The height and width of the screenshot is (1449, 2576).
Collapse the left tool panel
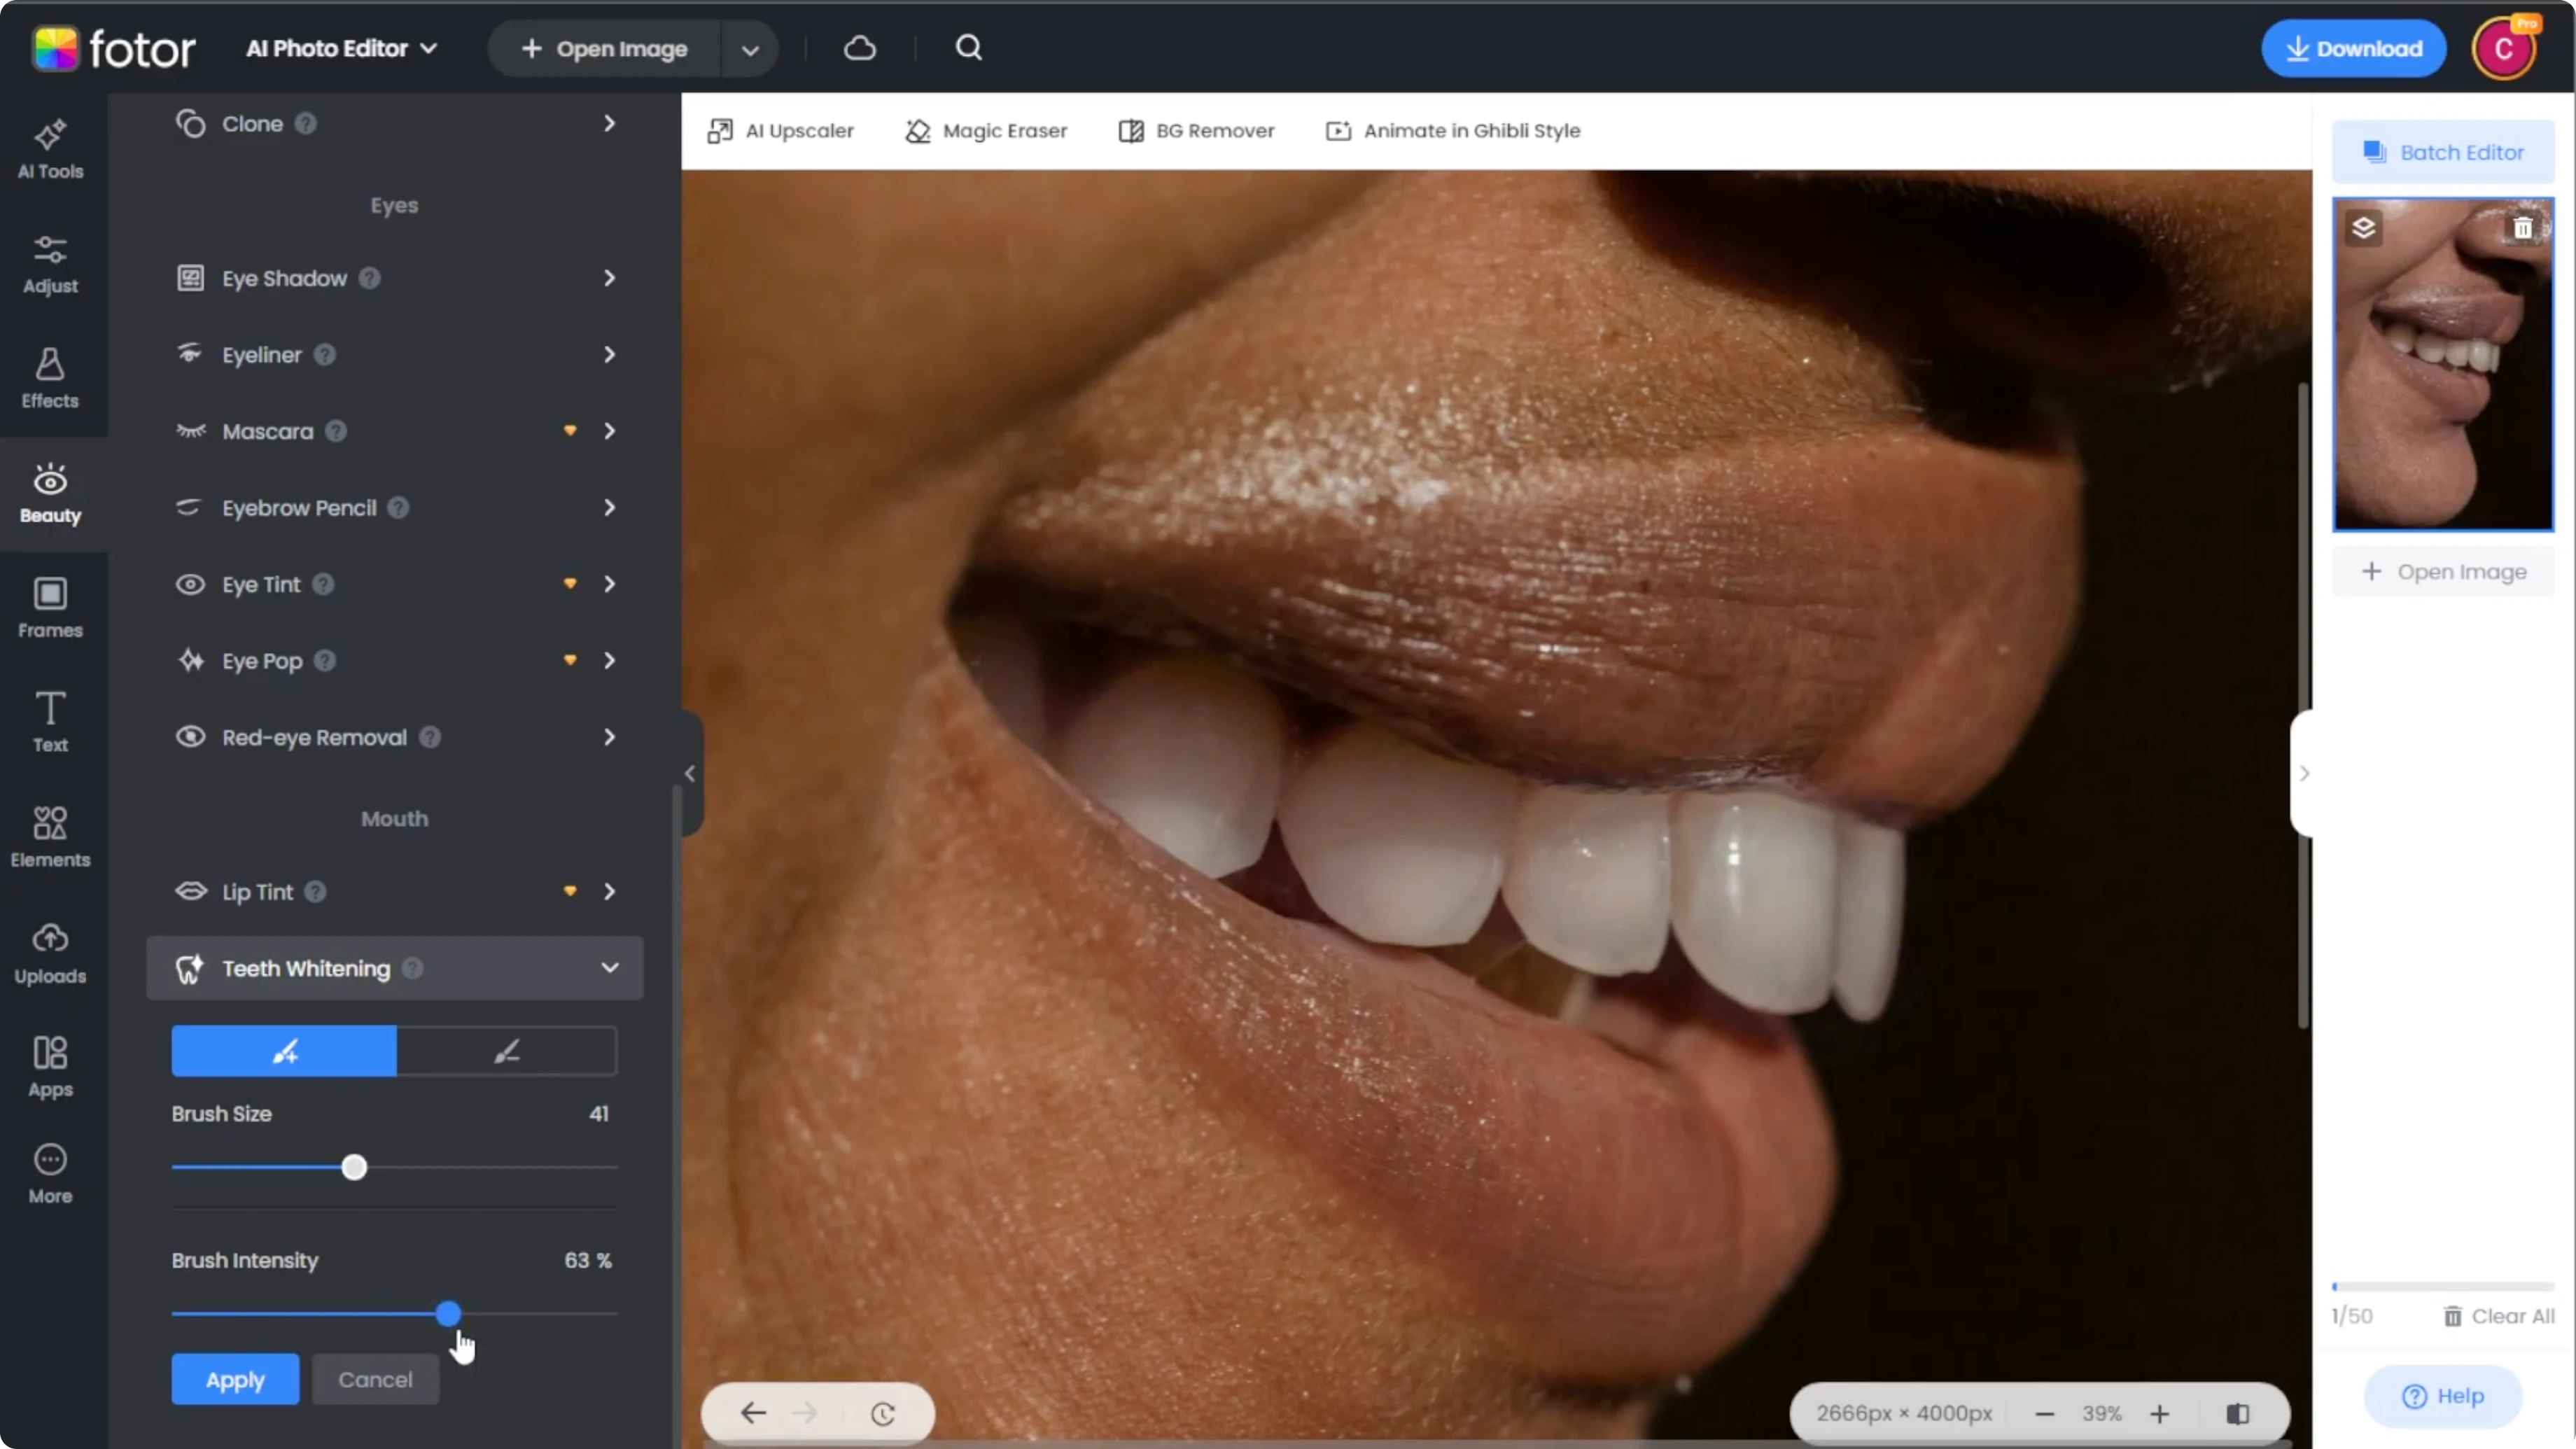click(690, 773)
